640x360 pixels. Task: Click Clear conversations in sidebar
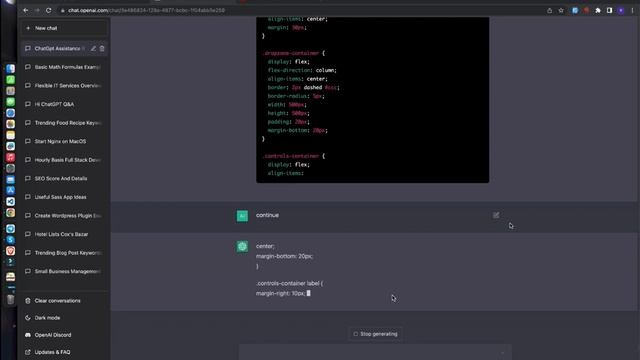point(64,301)
